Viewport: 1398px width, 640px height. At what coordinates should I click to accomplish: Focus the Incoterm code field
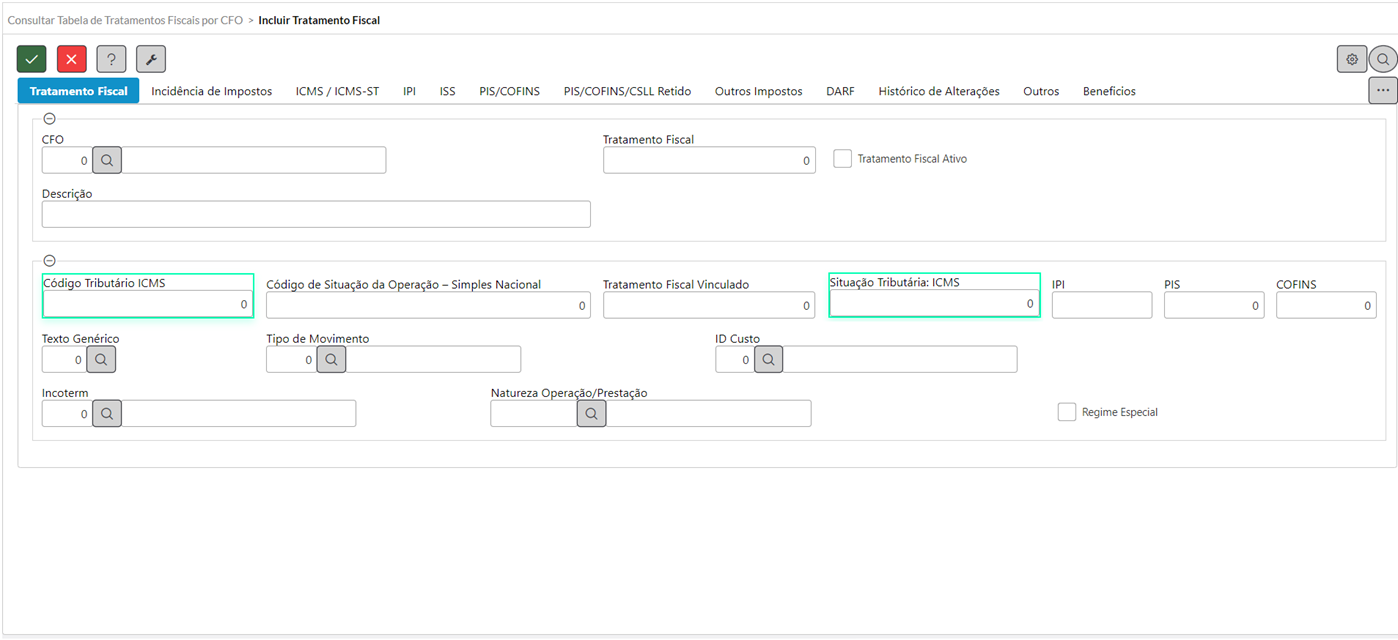pyautogui.click(x=67, y=413)
